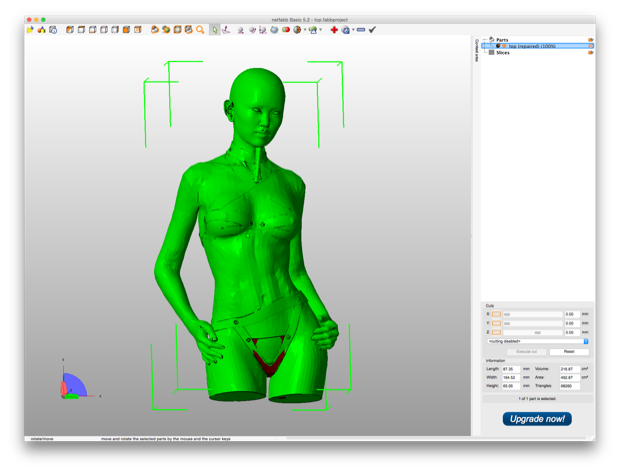
Task: Select the 'top (repaired)' part in tree
Action: 532,46
